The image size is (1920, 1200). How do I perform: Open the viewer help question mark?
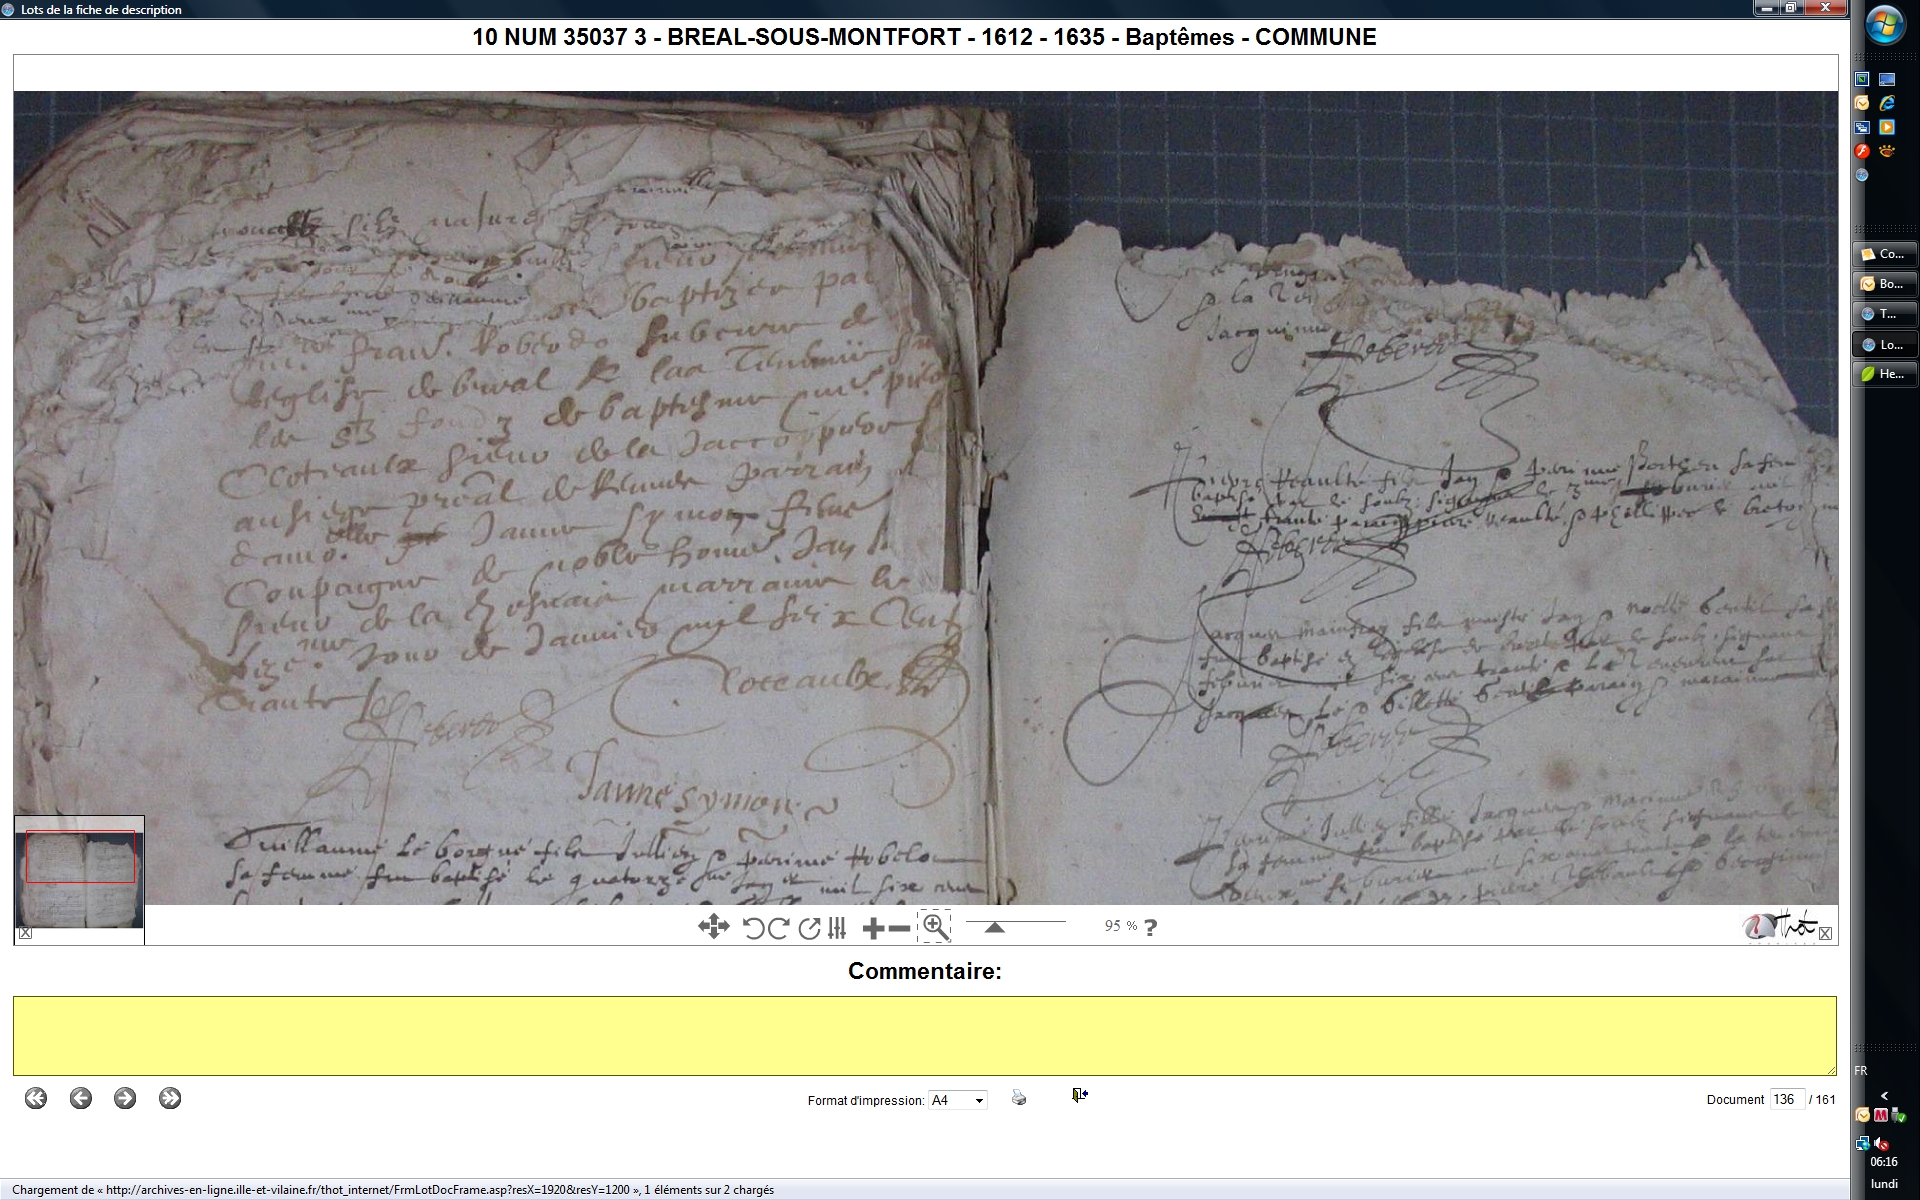[1151, 927]
